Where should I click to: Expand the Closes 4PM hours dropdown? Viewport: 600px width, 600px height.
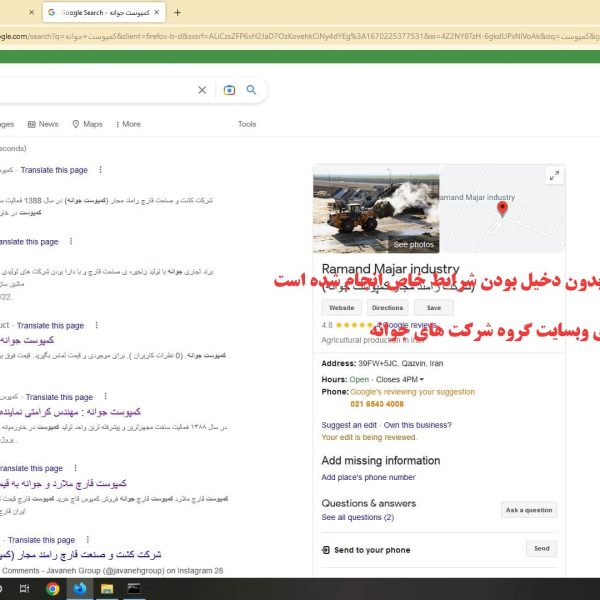421,380
